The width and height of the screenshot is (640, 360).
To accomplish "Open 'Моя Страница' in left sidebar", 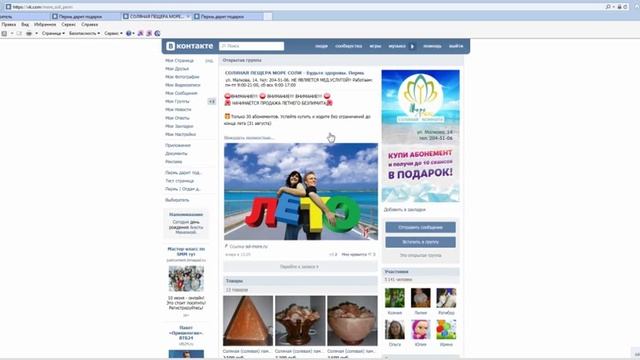I will (180, 60).
